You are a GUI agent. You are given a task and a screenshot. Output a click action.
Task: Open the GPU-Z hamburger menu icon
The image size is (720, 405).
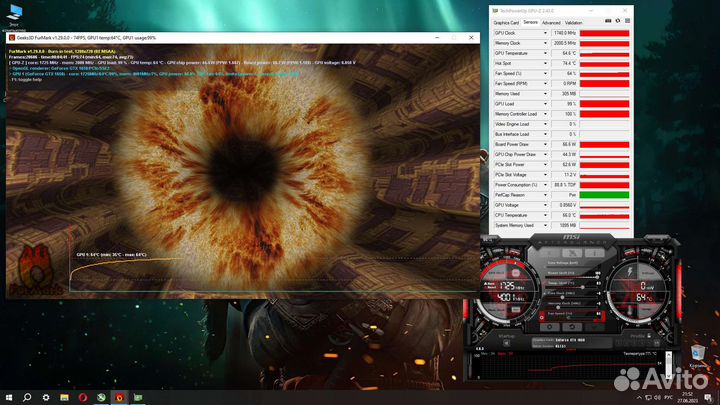point(627,21)
